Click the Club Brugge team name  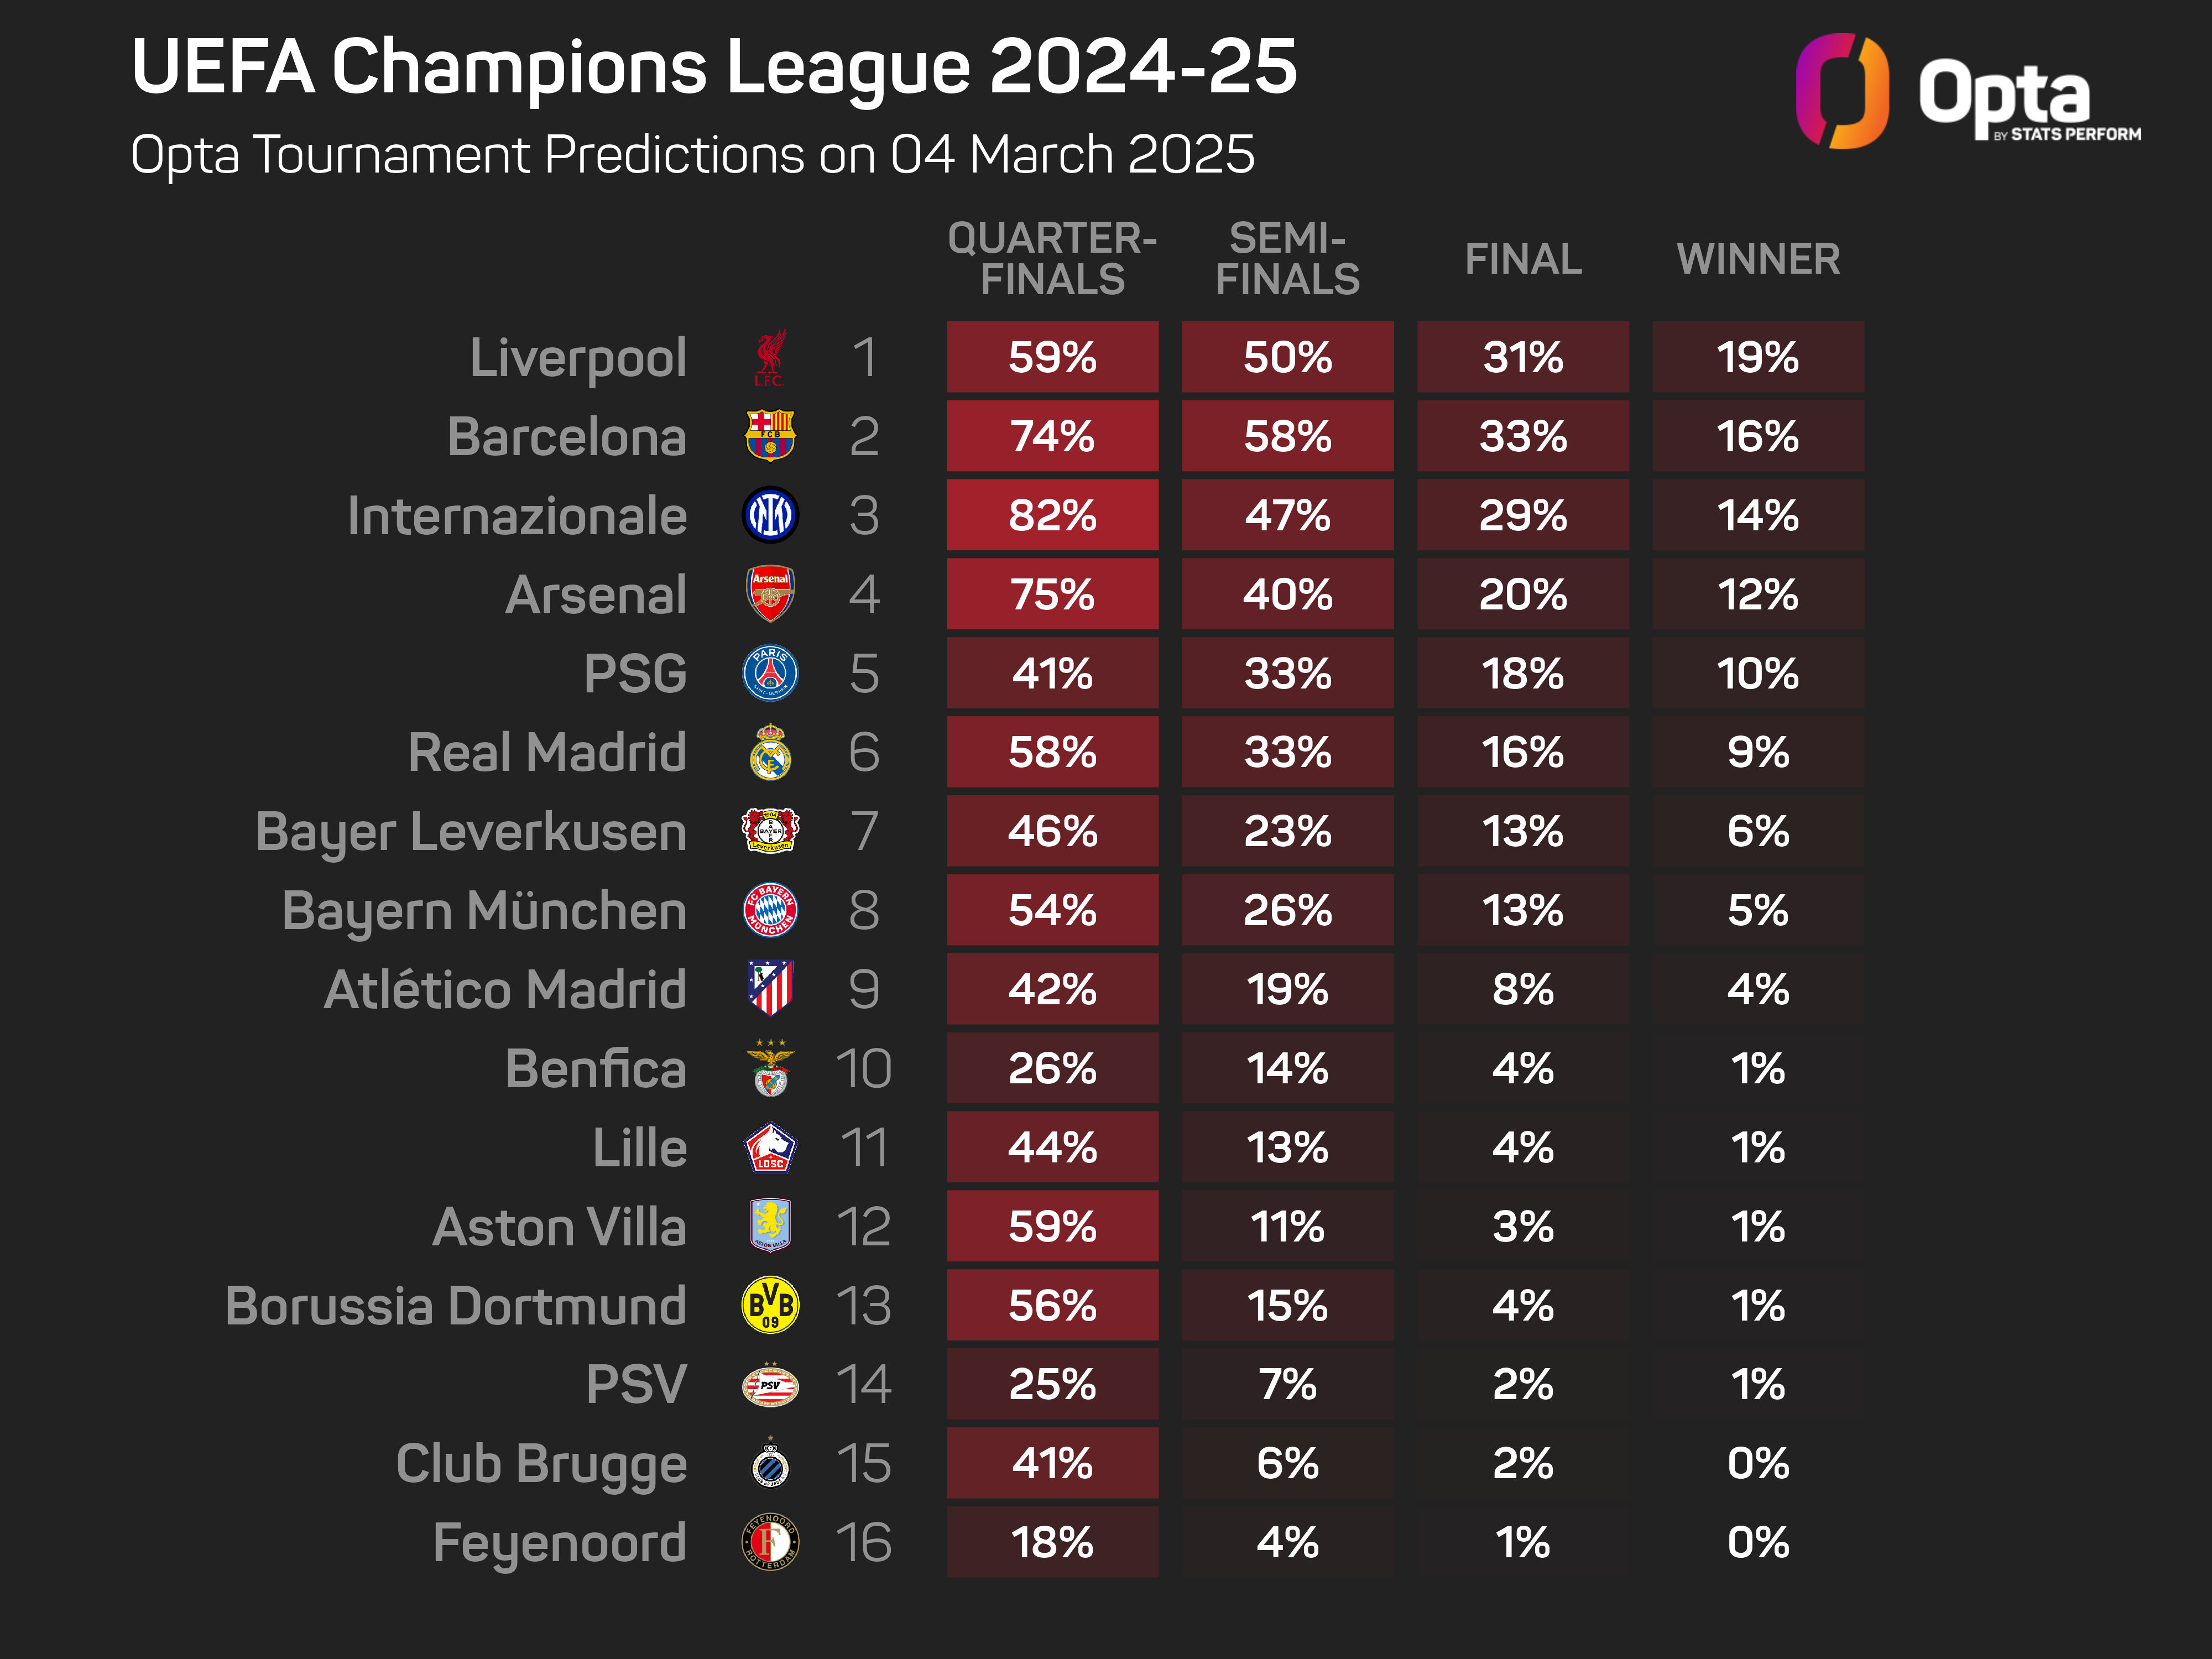coord(541,1464)
